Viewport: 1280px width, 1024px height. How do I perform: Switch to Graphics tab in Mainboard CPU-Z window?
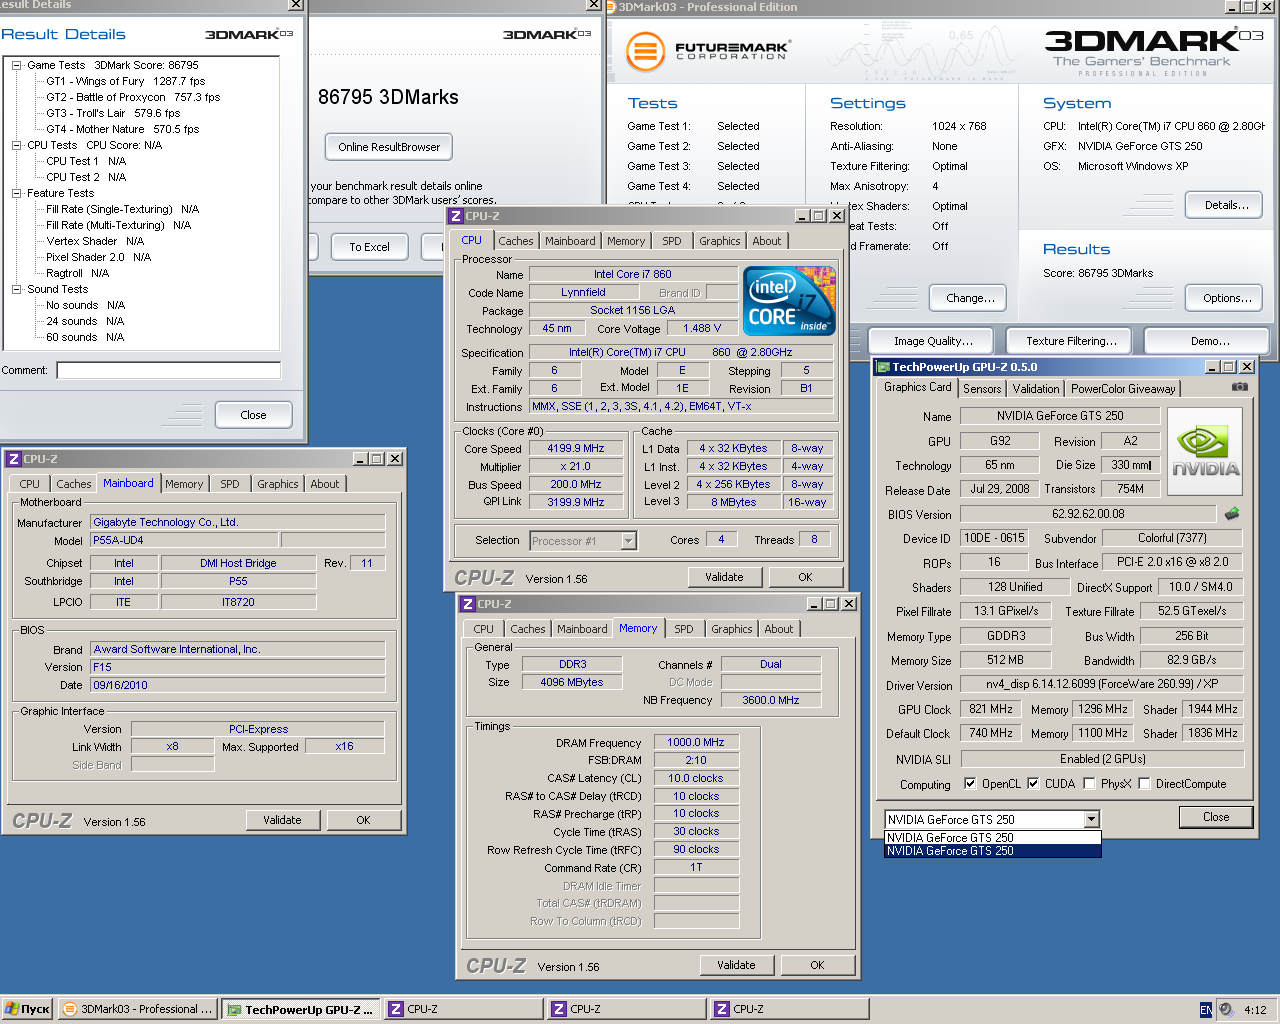tap(278, 484)
